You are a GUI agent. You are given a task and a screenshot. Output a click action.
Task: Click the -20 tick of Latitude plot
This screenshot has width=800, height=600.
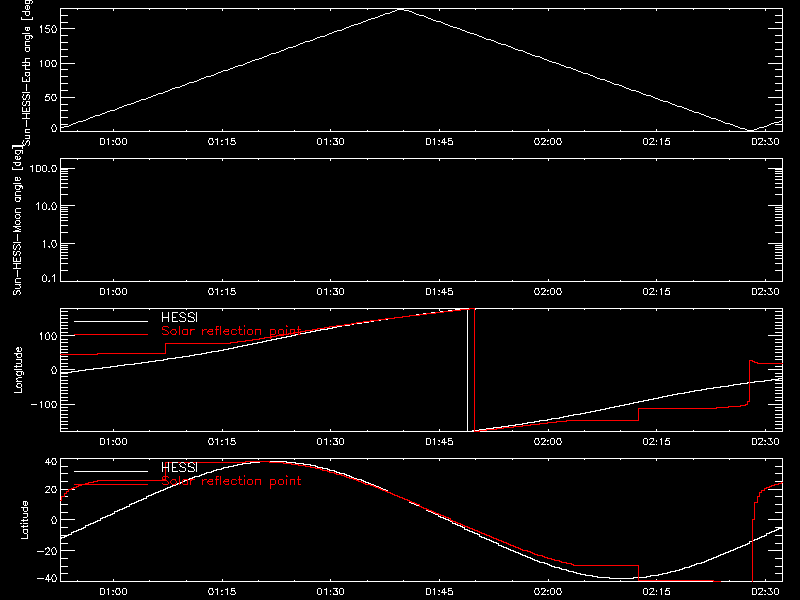[x=47, y=551]
